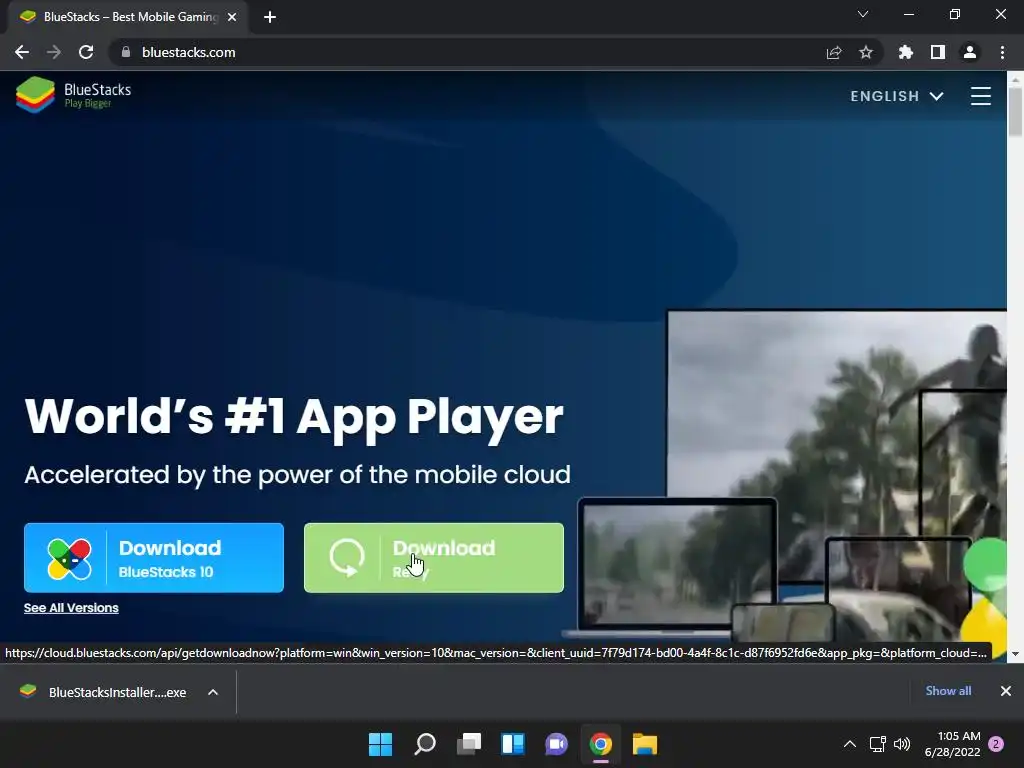Viewport: 1024px width, 768px height.
Task: Click the page vertical scrollbar thumb
Action: coord(1015,112)
